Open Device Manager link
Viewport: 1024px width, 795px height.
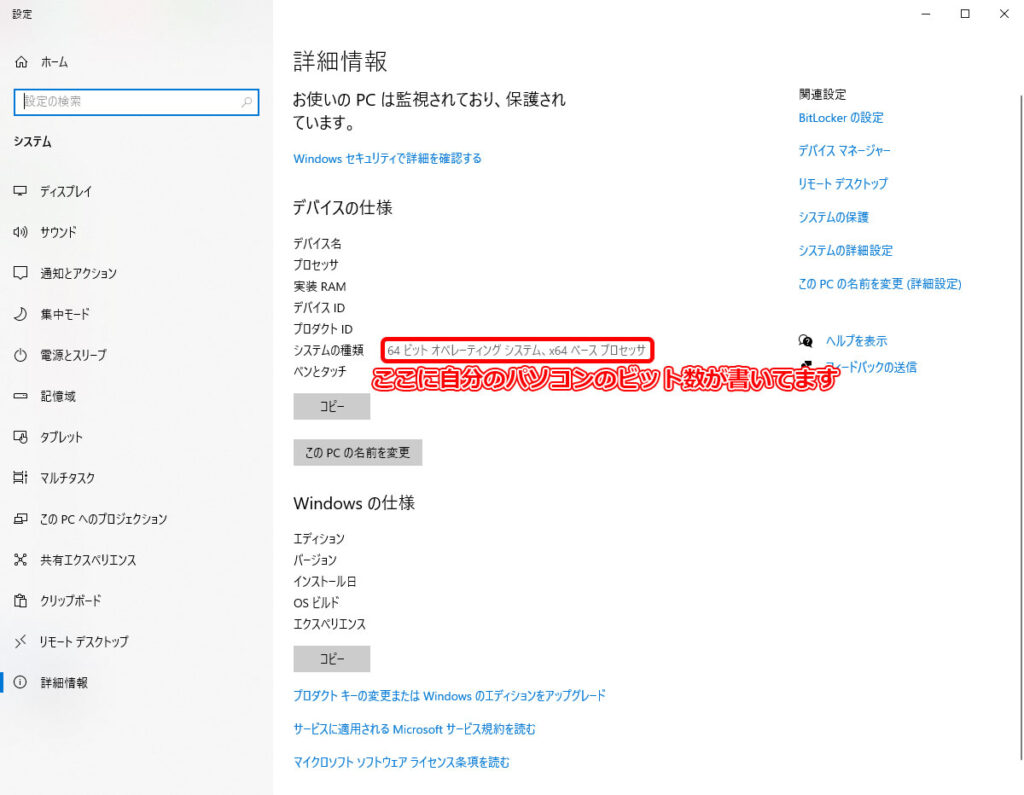point(844,151)
